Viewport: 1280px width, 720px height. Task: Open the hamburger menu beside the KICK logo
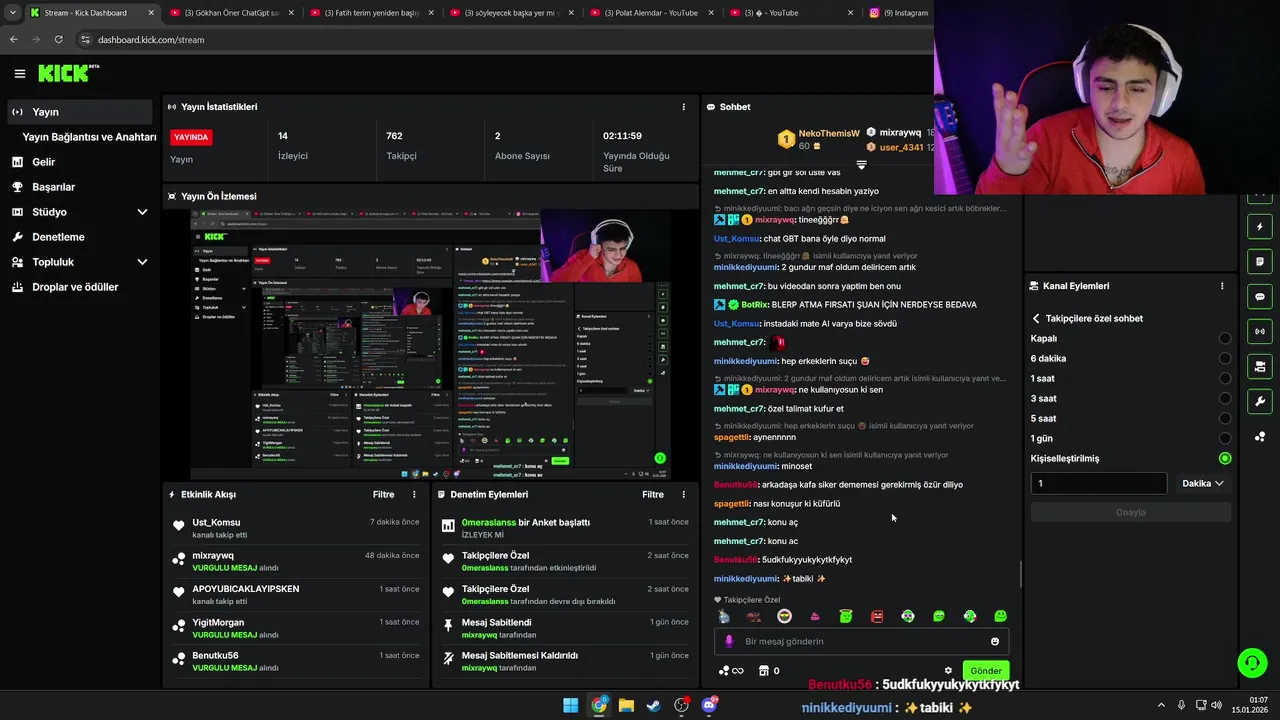pos(19,73)
